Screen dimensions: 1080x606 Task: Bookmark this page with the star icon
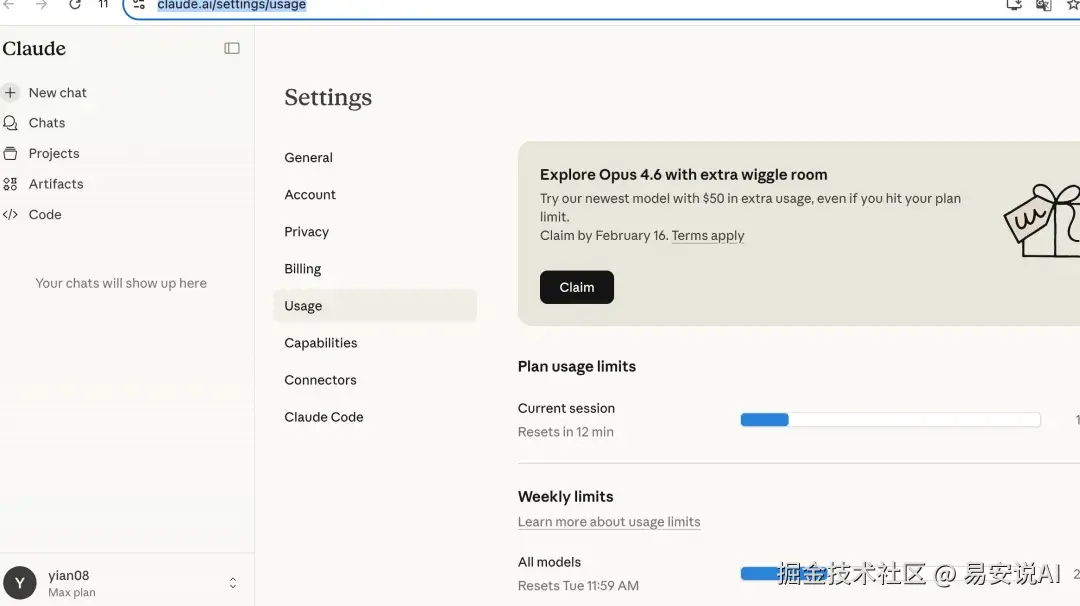(x=1073, y=5)
